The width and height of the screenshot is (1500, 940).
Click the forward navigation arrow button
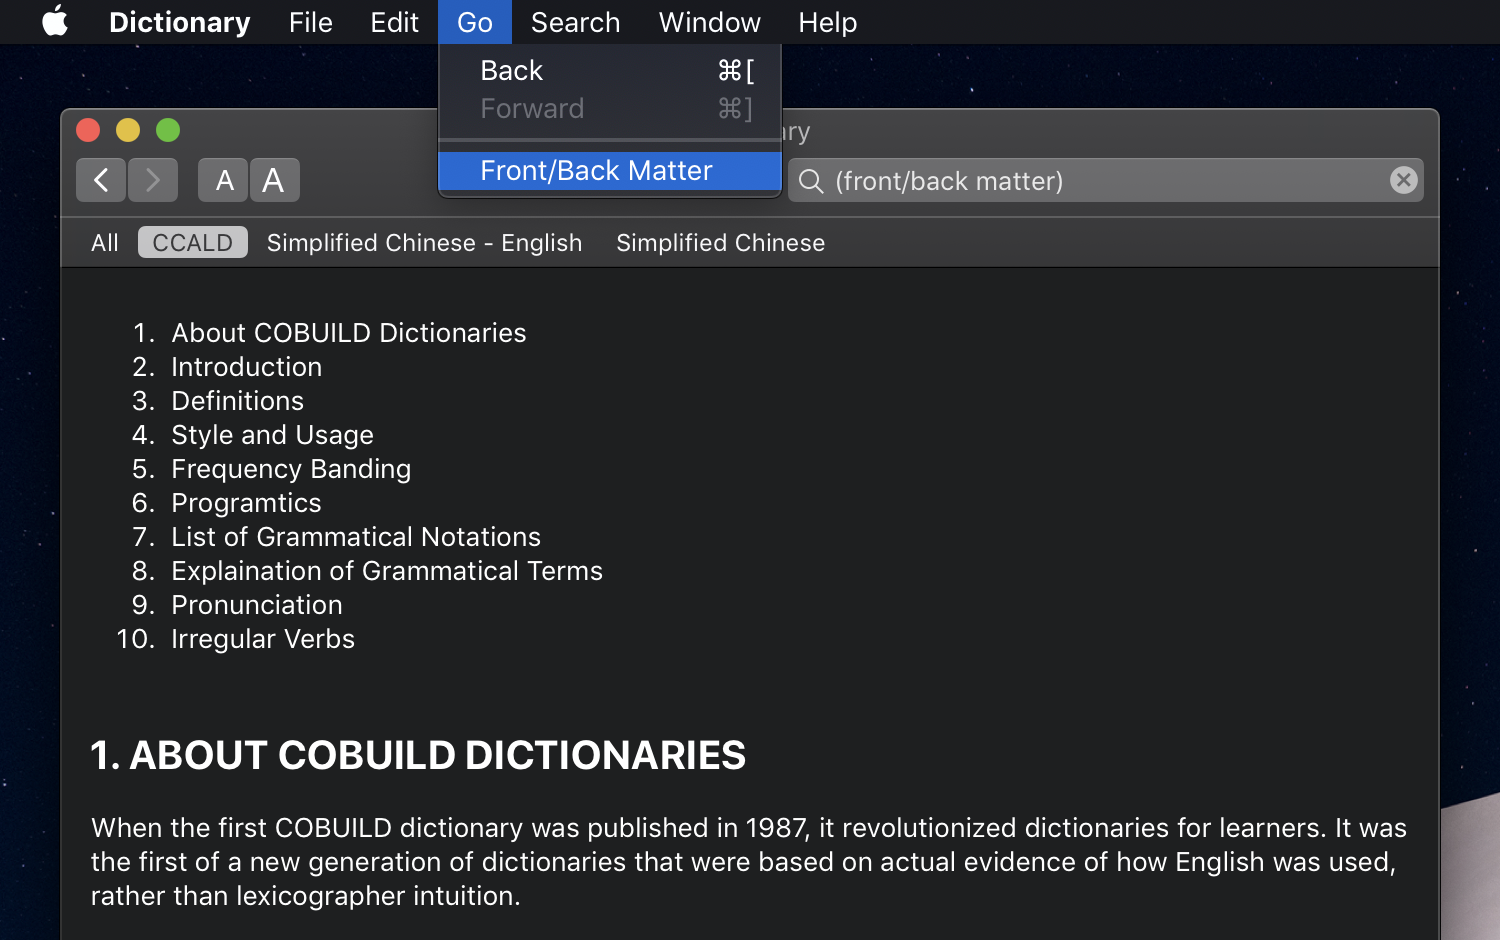153,180
